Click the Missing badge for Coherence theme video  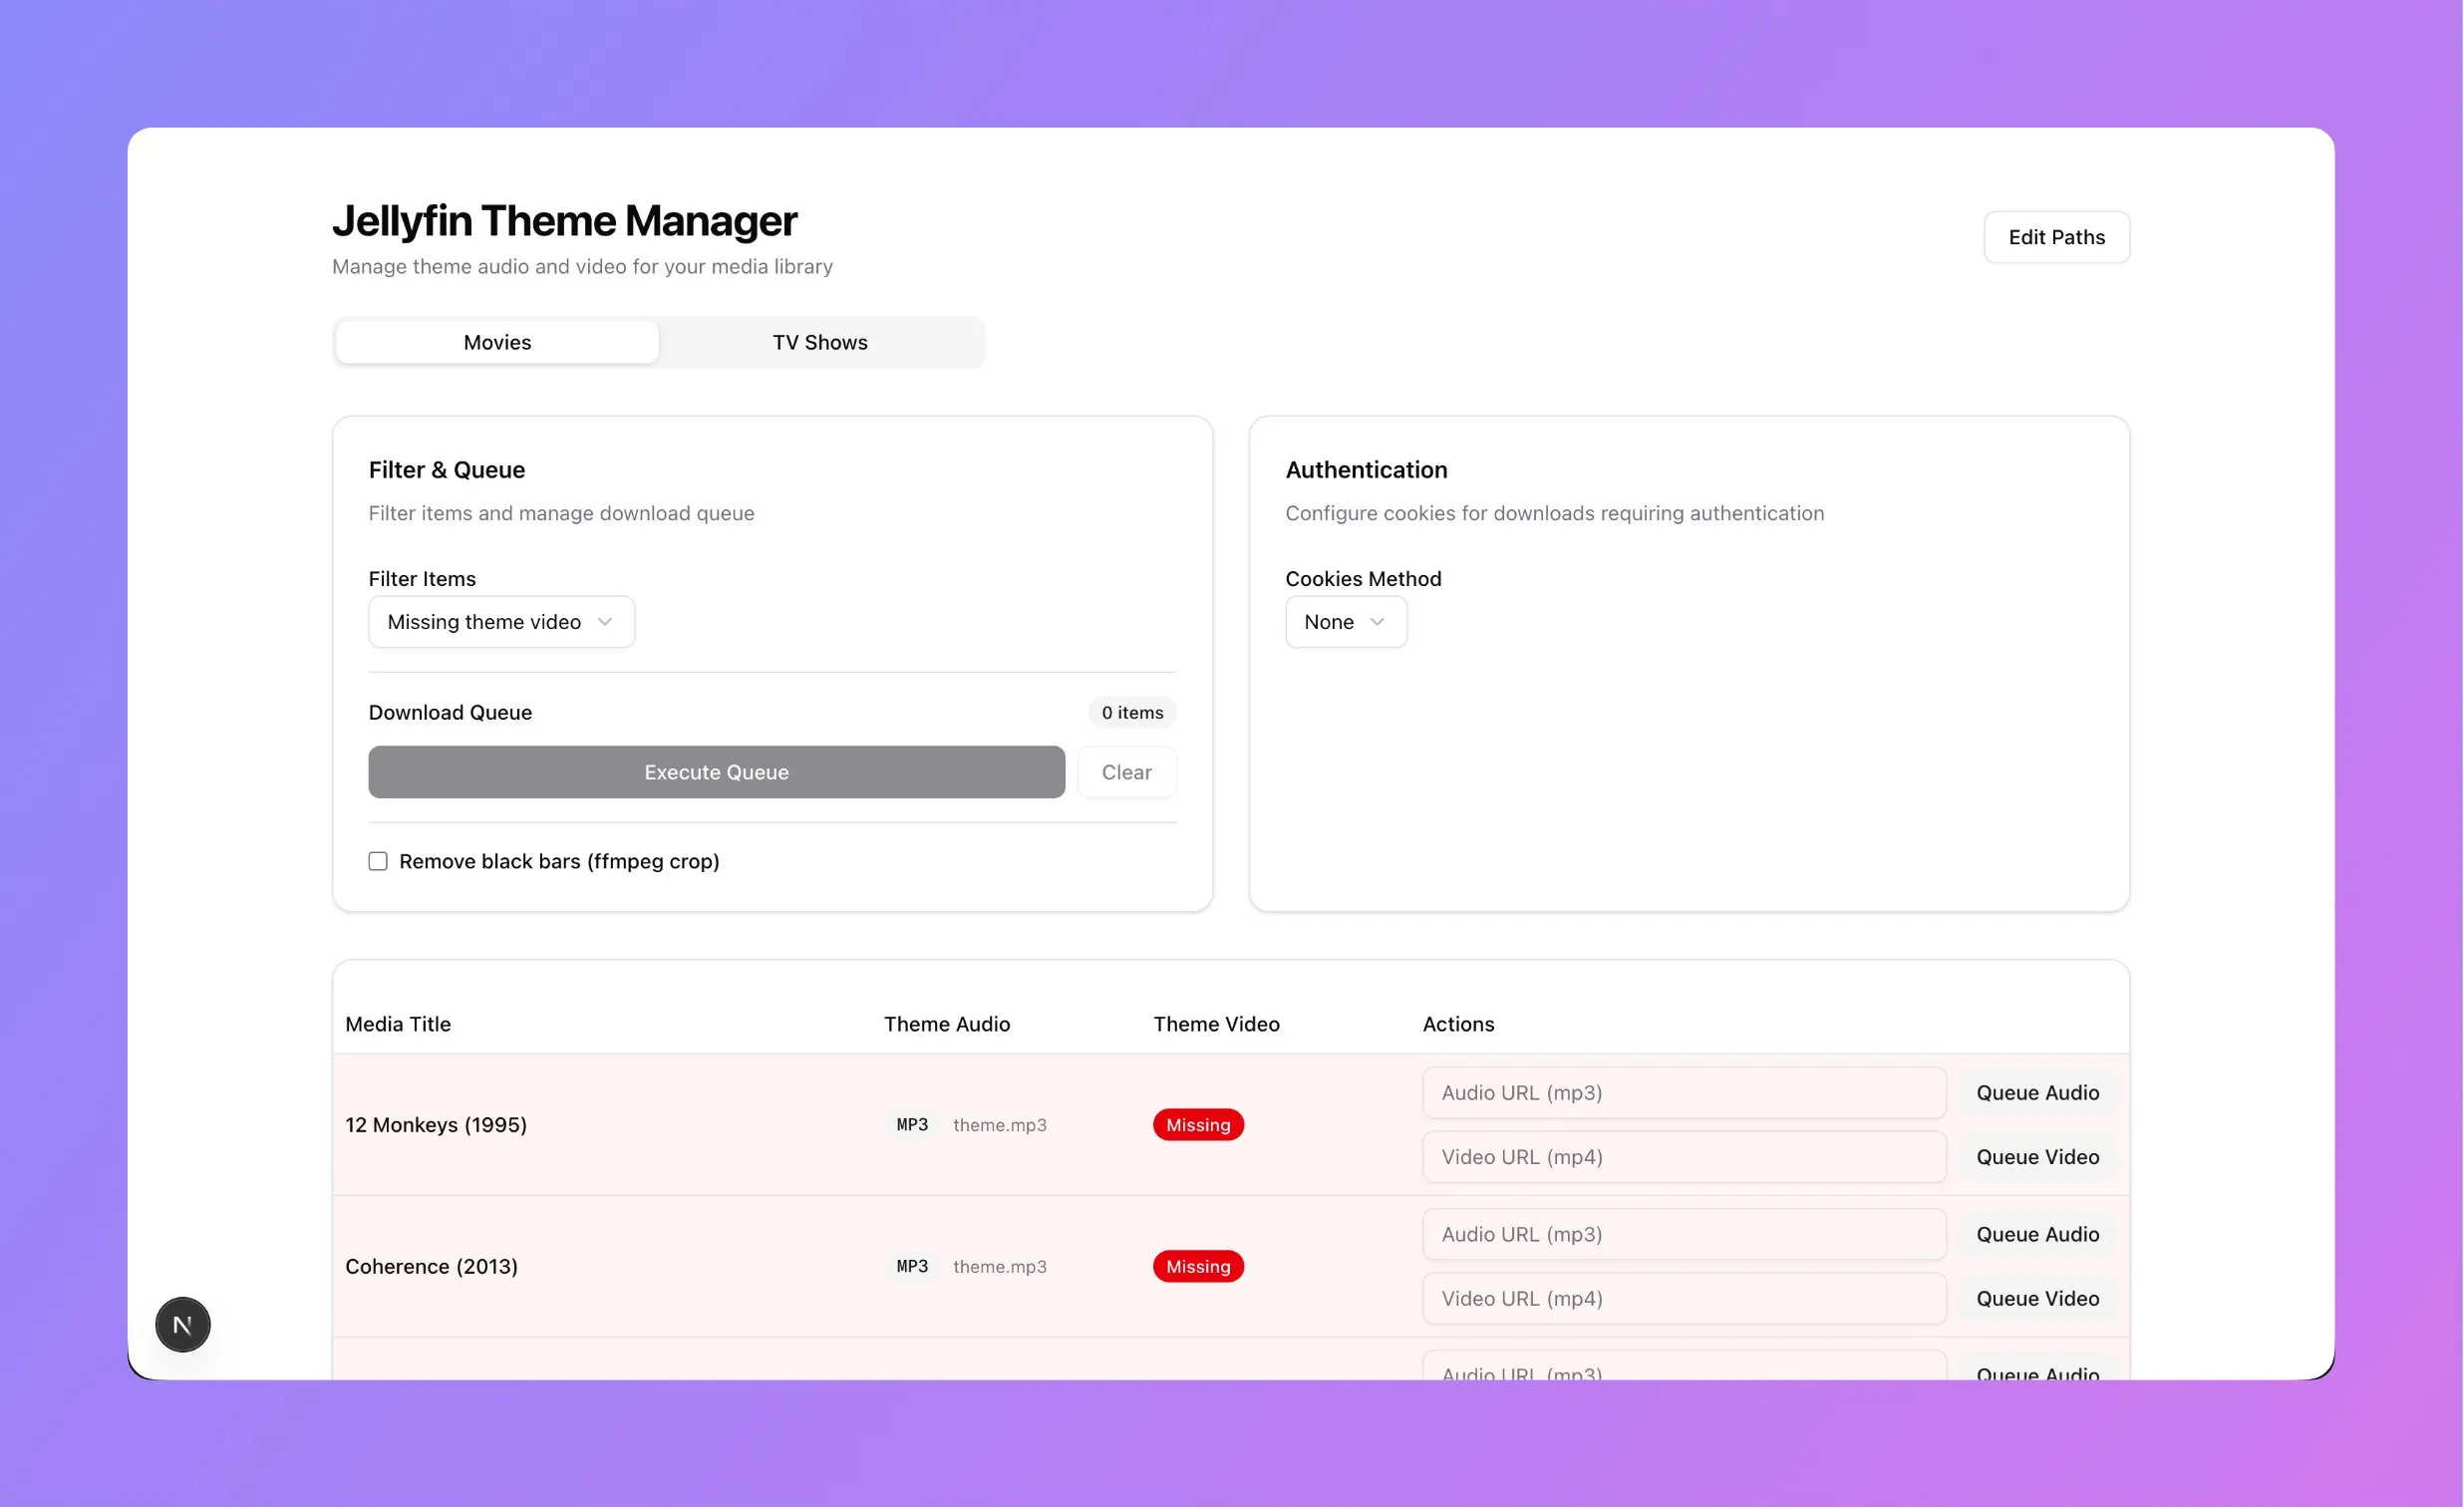click(1197, 1265)
